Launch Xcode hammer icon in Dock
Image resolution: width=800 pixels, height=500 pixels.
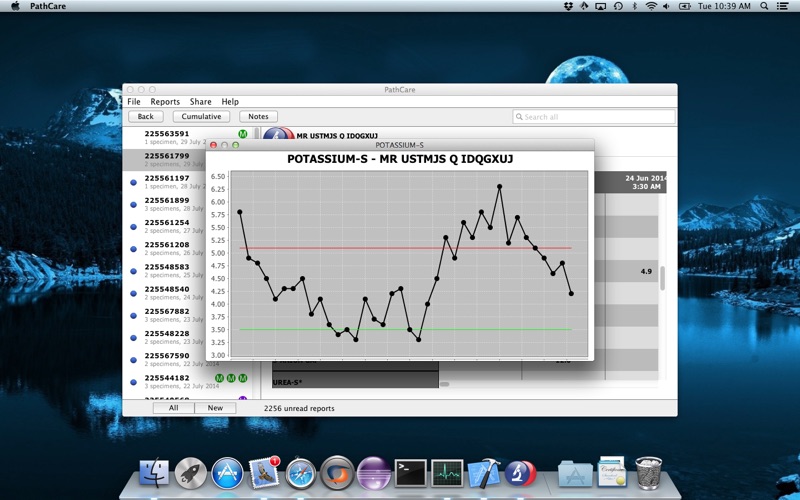[484, 472]
